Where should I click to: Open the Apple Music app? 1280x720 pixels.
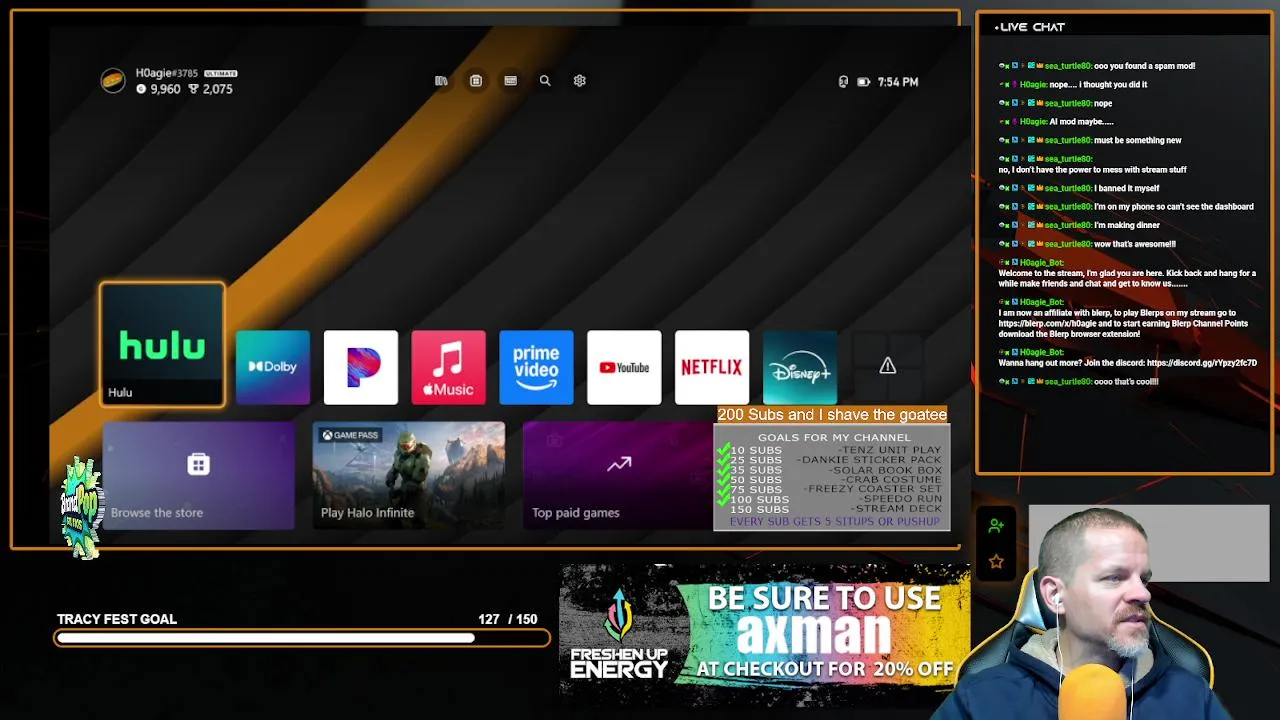448,367
